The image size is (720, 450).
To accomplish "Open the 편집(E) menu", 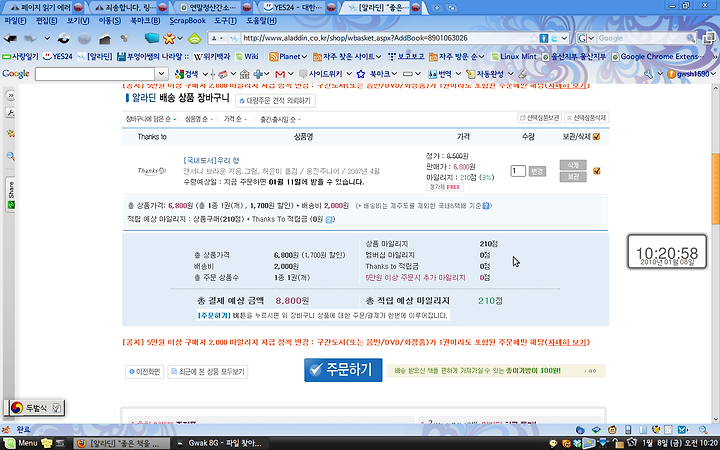I will pyautogui.click(x=46, y=21).
